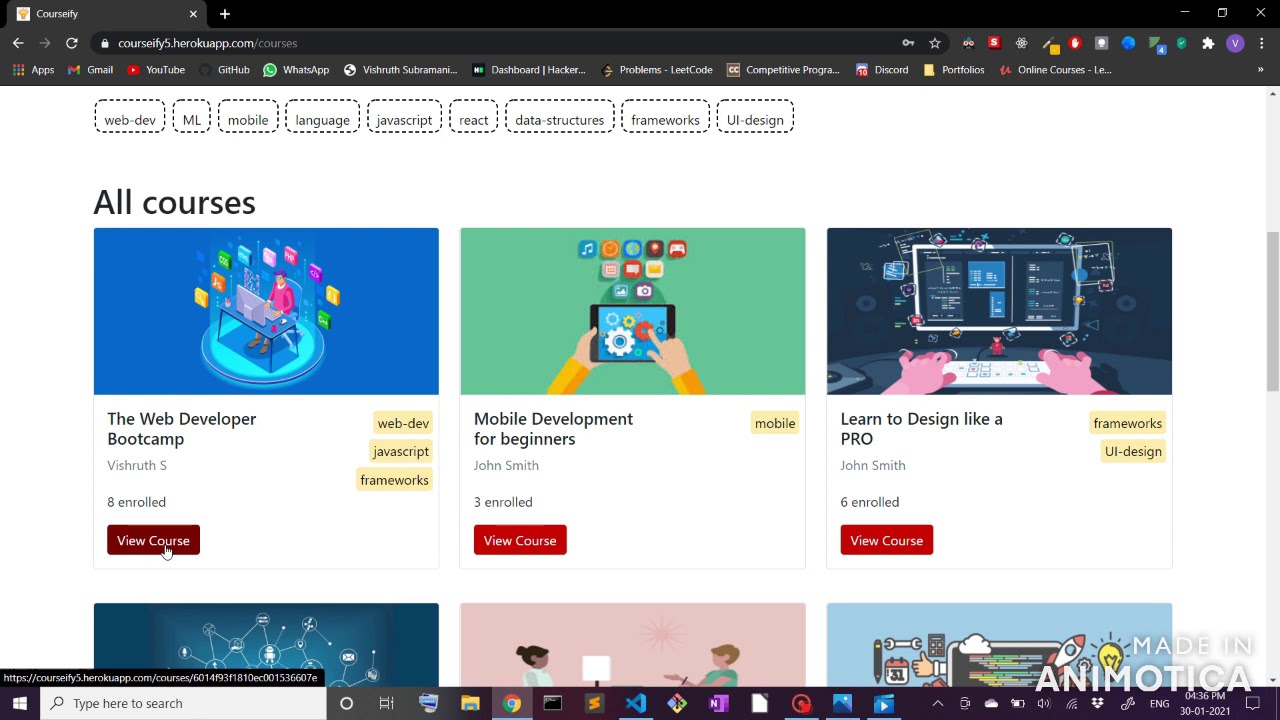Open the WhatsApp bookmark
The width and height of the screenshot is (1280, 720).
click(x=296, y=70)
